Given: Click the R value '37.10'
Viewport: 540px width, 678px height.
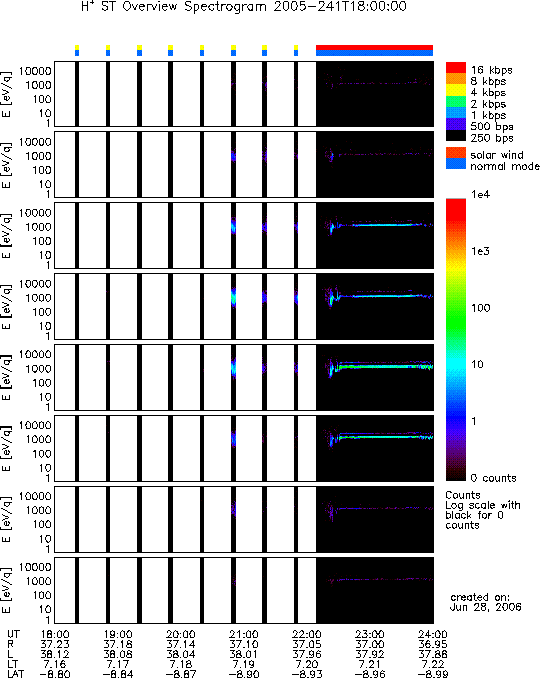Looking at the screenshot, I should tap(243, 644).
